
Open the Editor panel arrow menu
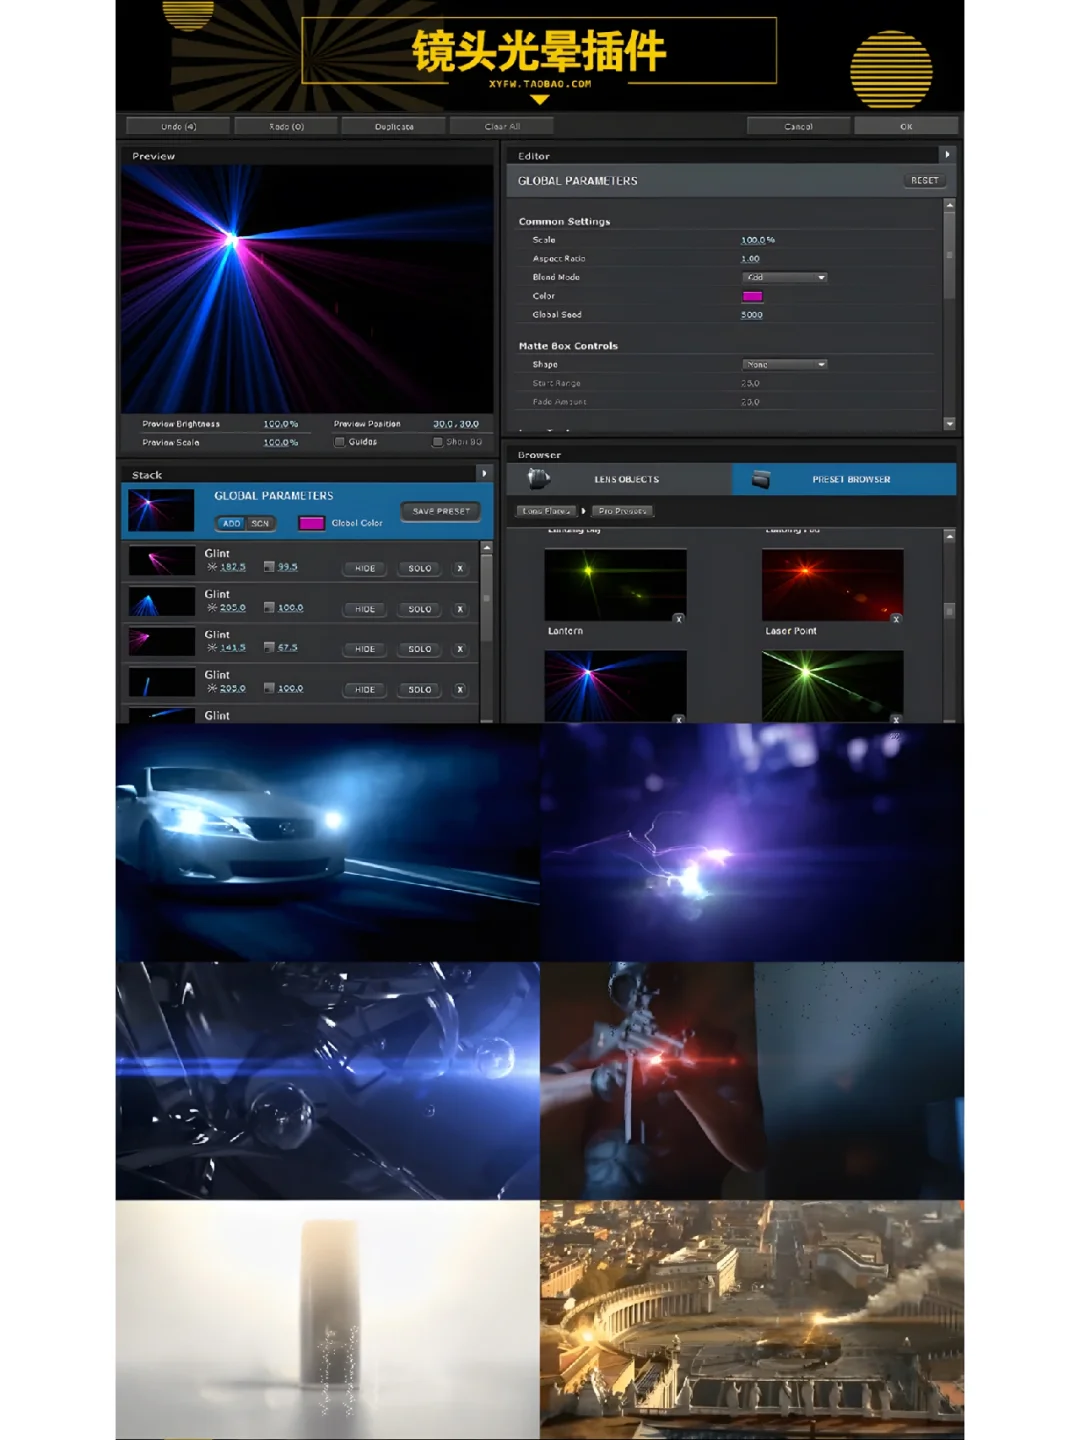(x=947, y=155)
